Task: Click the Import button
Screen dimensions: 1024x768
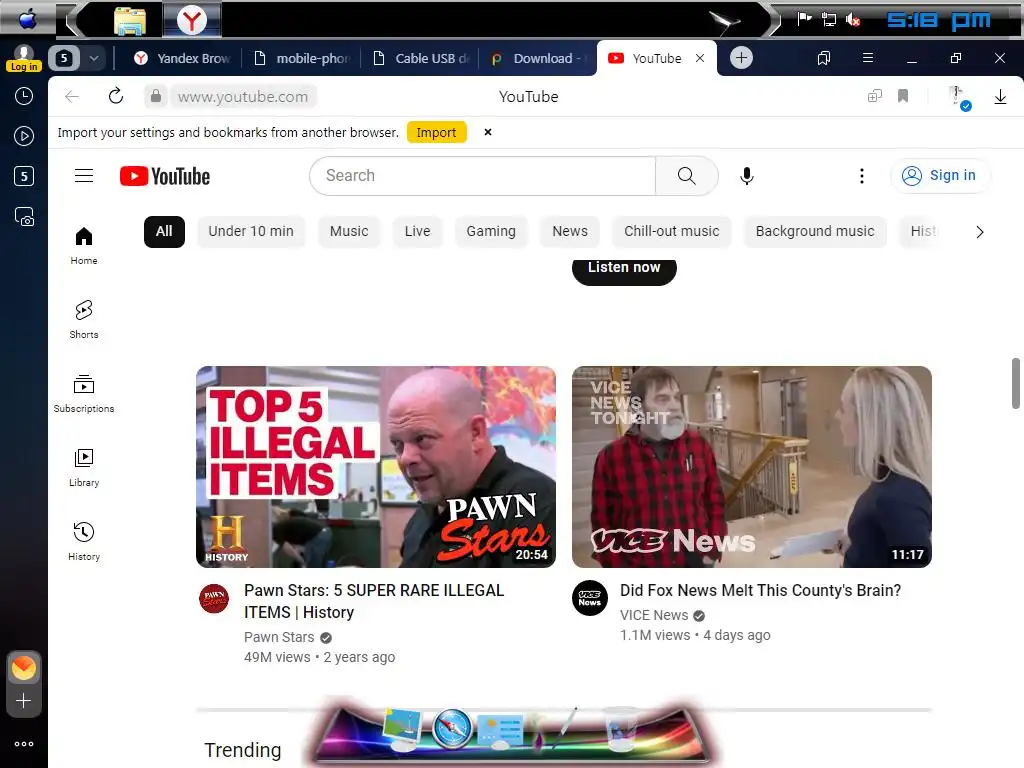Action: pyautogui.click(x=436, y=133)
